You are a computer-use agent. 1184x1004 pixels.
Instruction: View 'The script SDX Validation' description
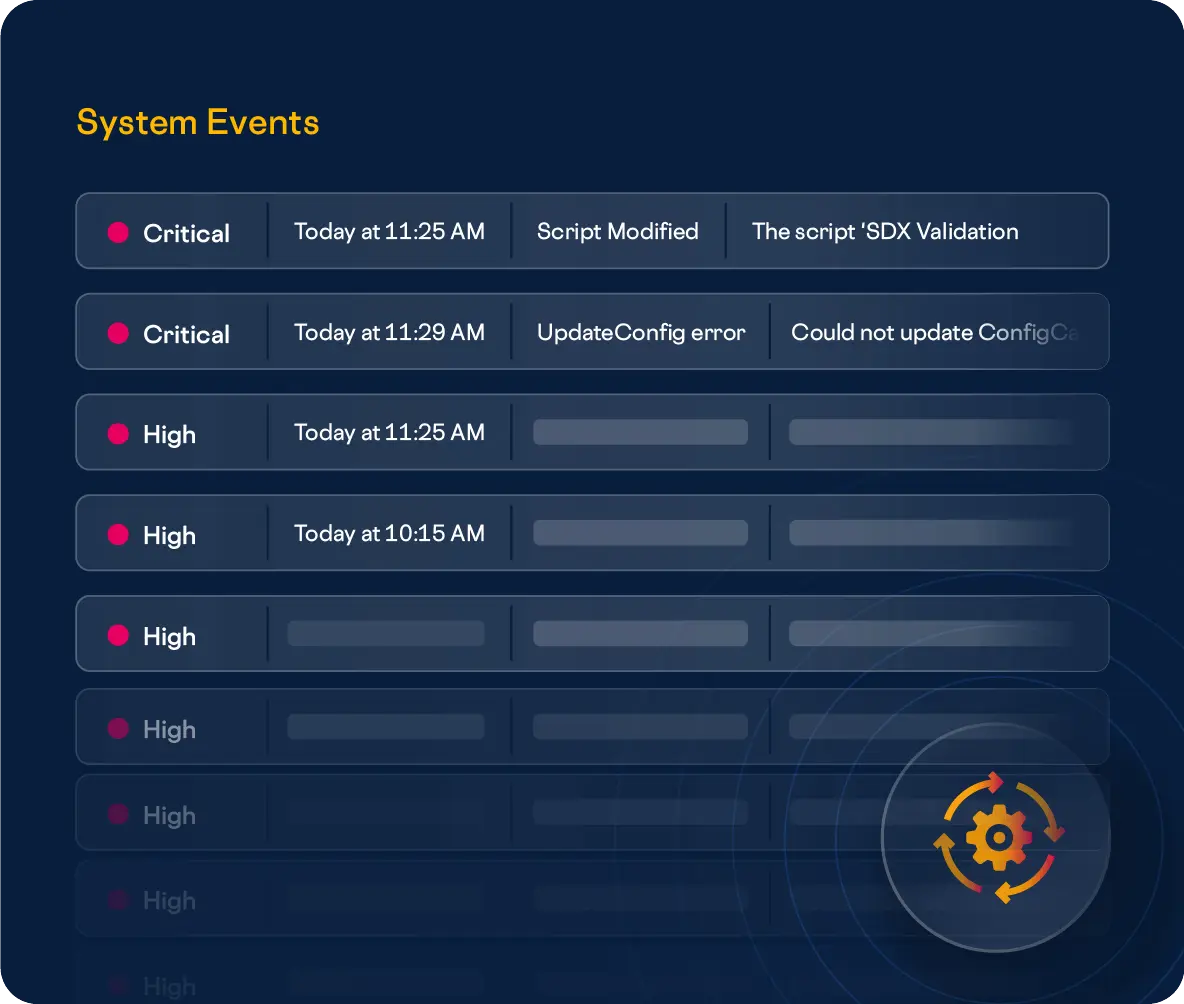[885, 231]
